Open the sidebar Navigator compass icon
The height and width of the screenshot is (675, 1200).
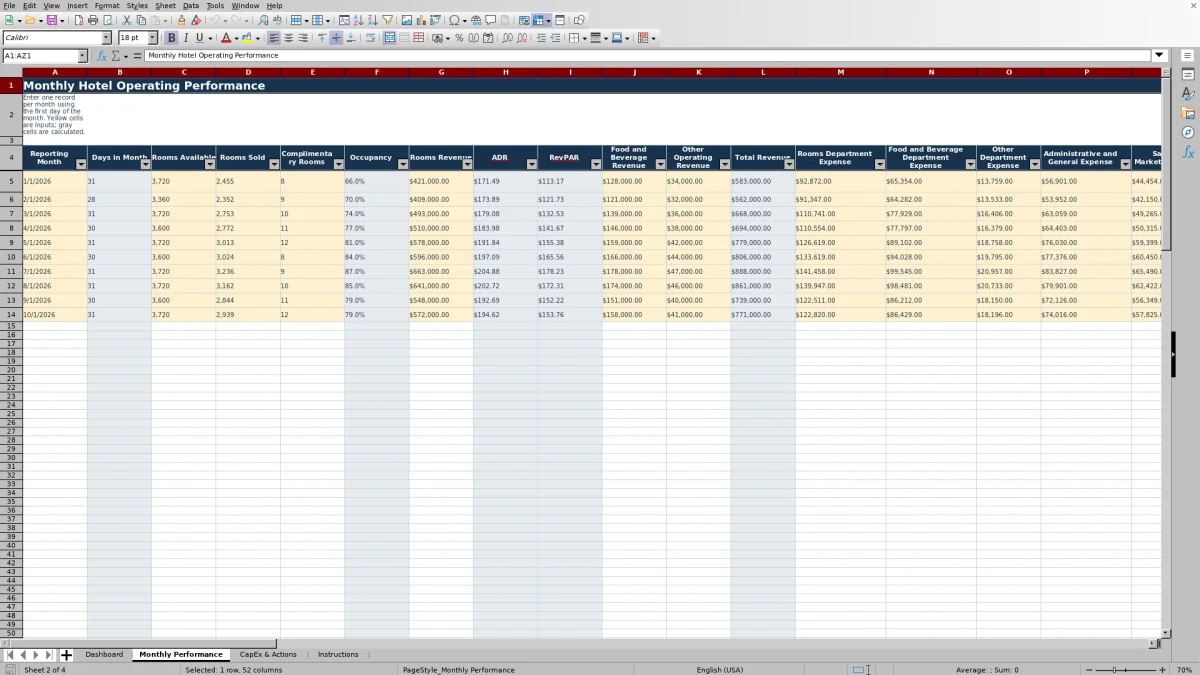(1188, 132)
